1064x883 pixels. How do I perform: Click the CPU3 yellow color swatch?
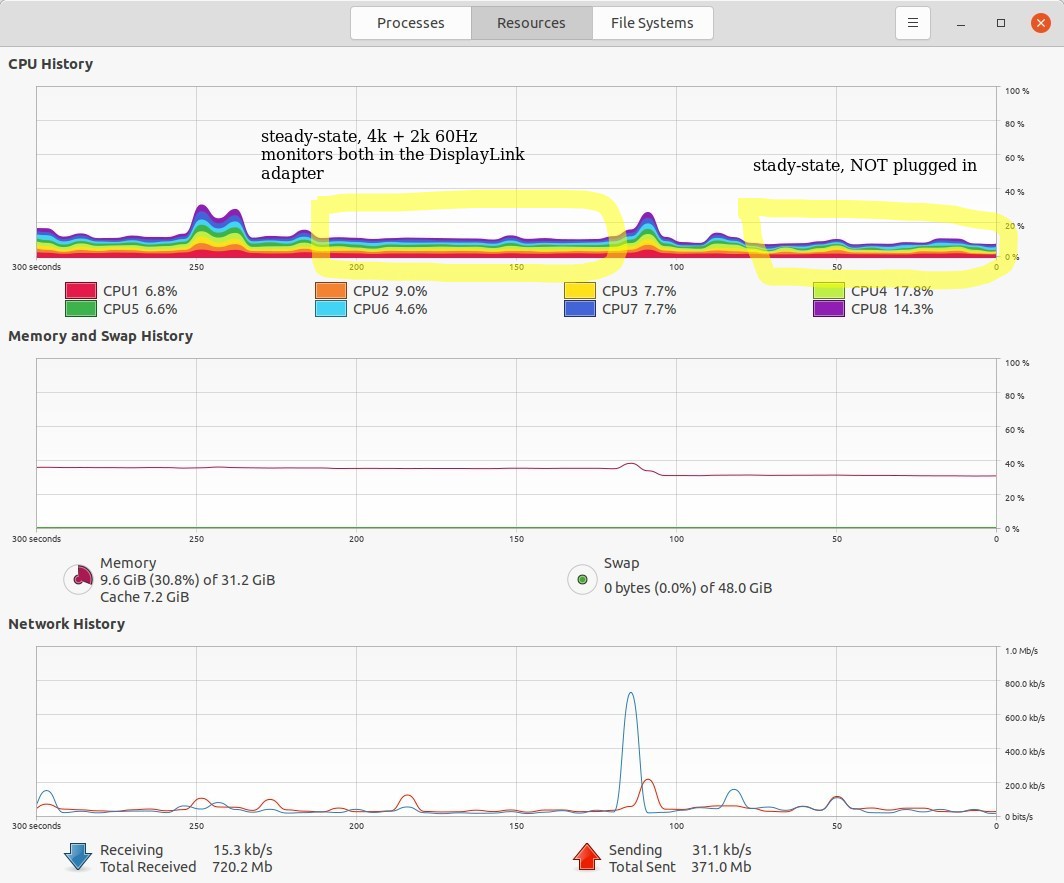click(579, 291)
